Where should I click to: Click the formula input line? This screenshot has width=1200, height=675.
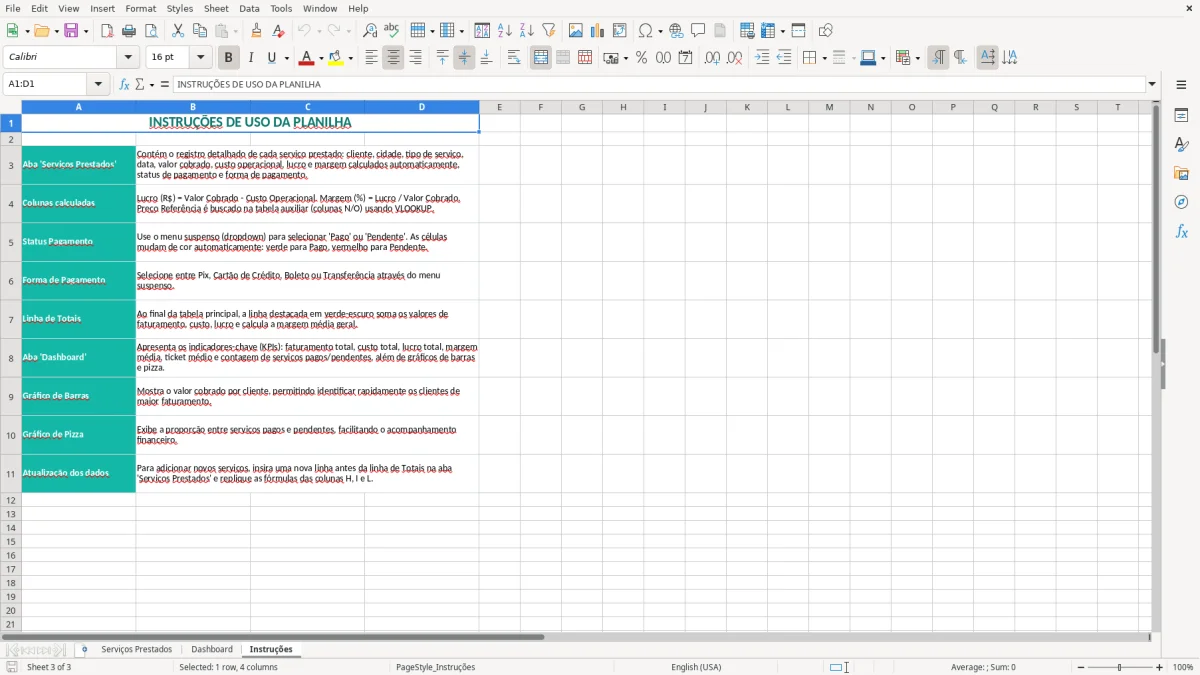point(659,84)
